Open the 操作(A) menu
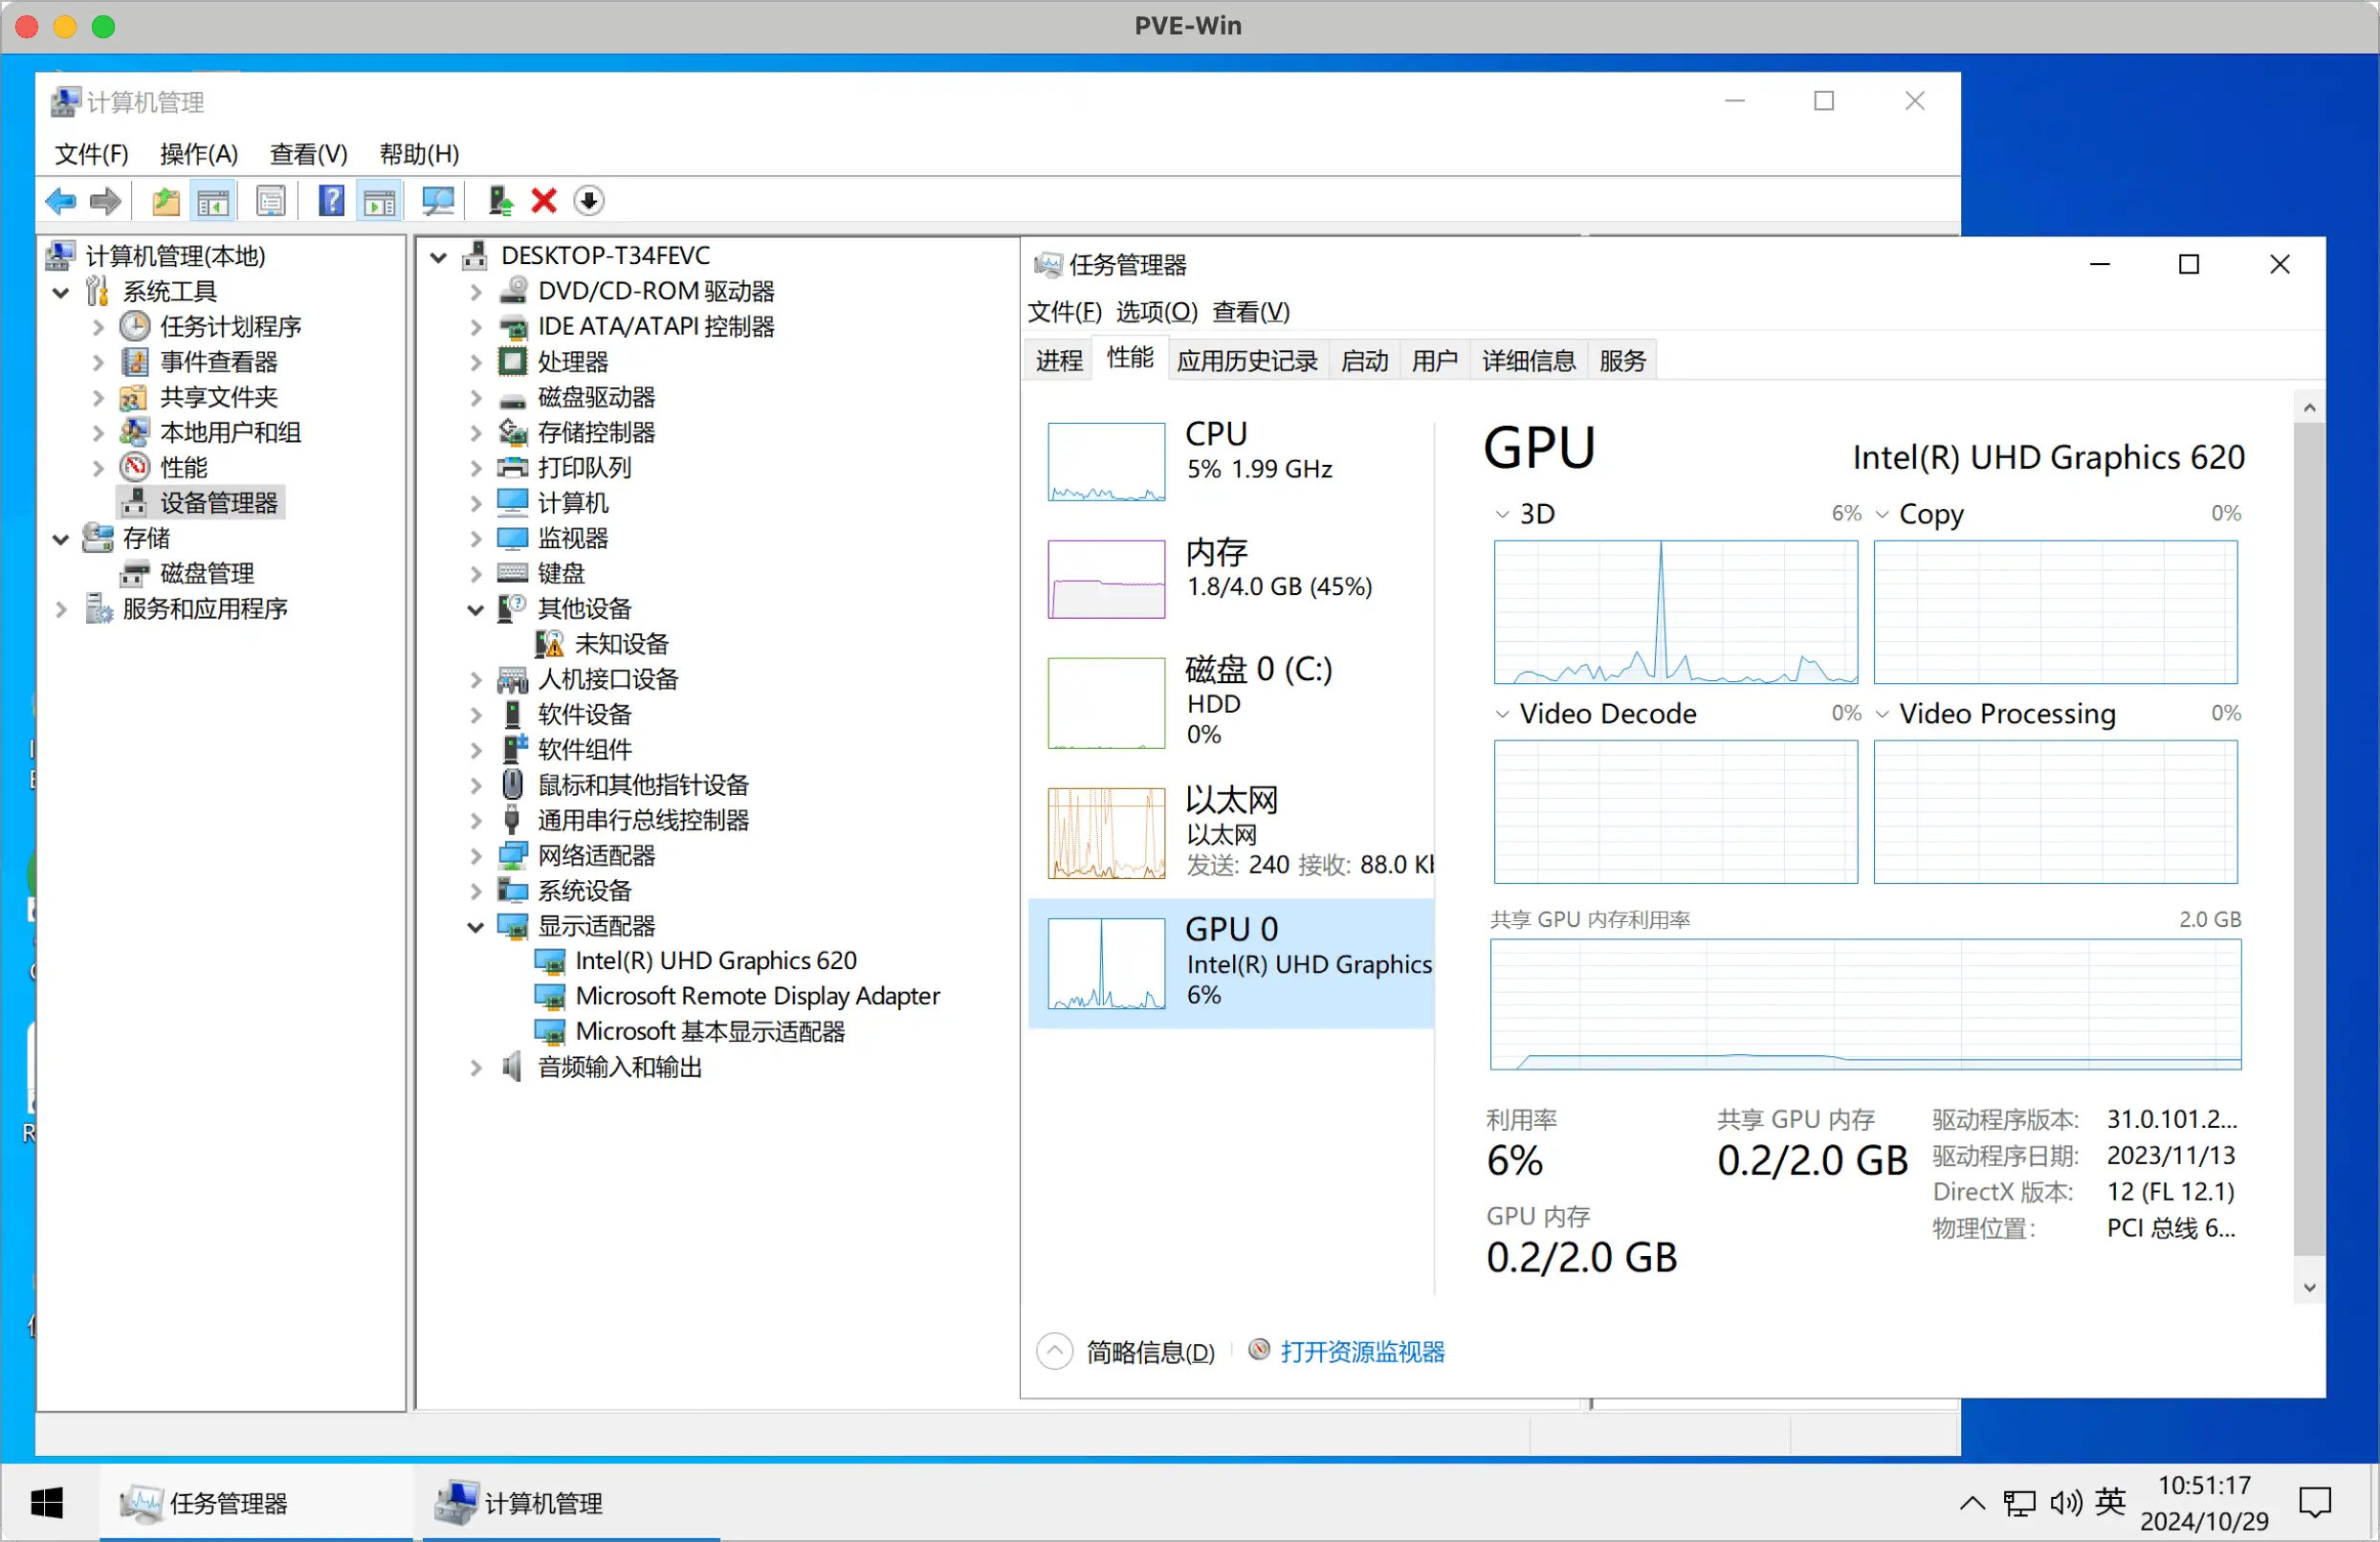 (198, 154)
